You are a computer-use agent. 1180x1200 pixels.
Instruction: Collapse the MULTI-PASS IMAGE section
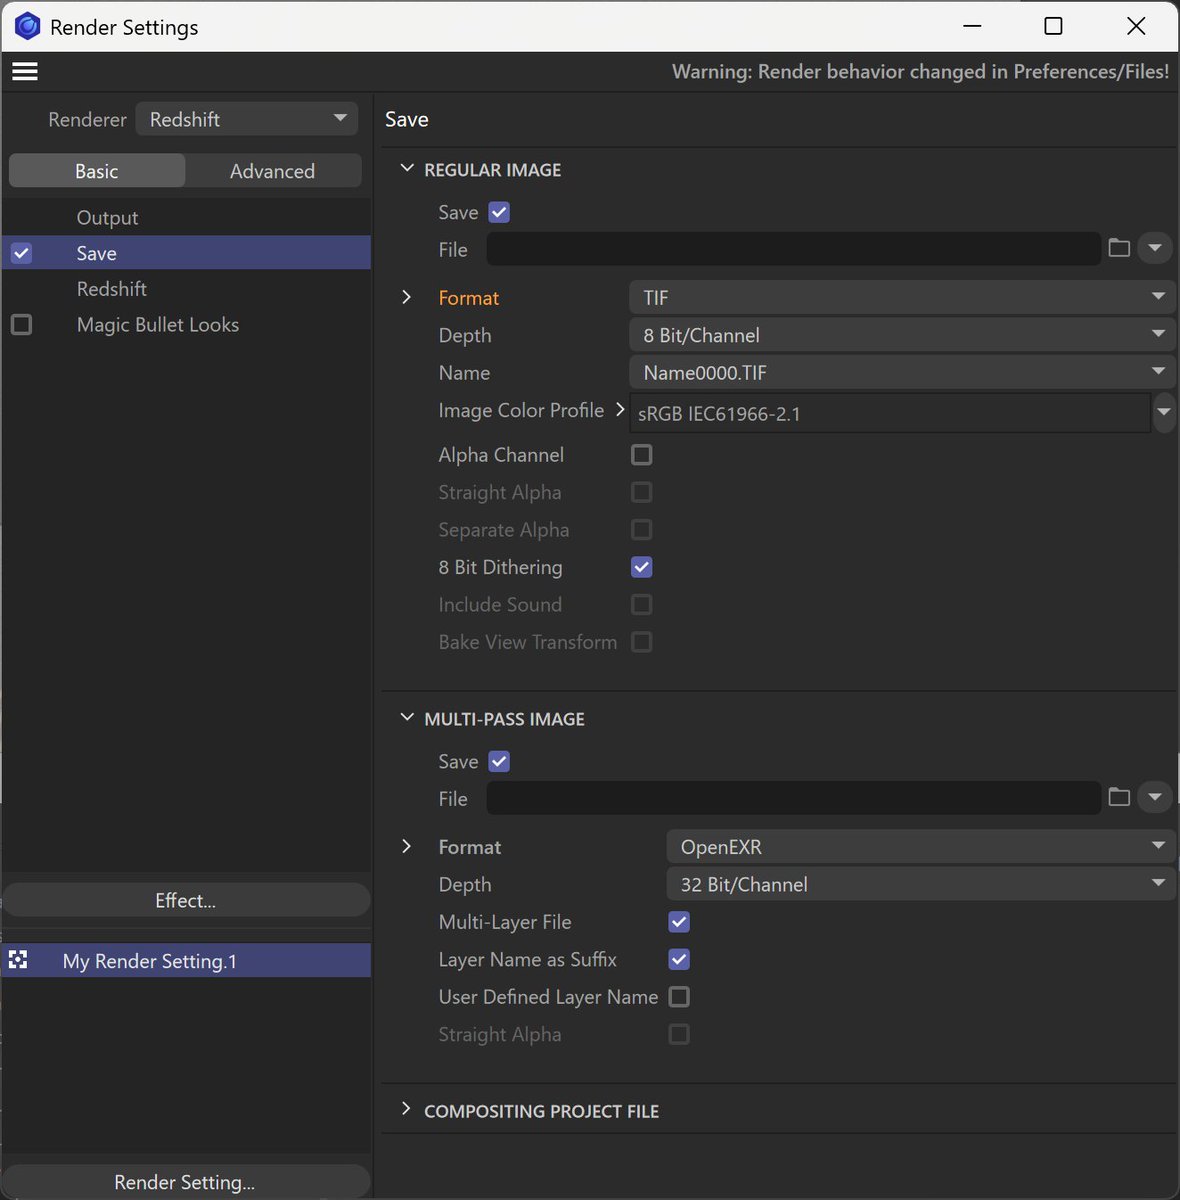[407, 718]
